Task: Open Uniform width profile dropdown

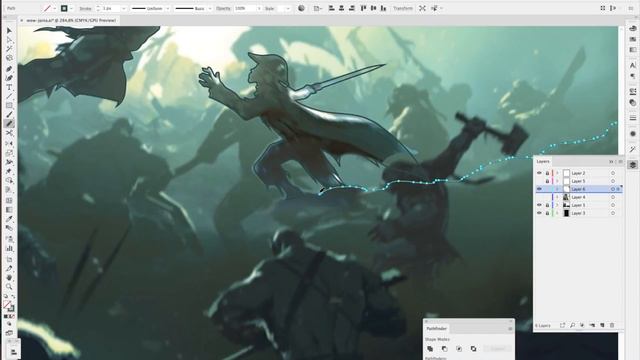Action: point(167,8)
